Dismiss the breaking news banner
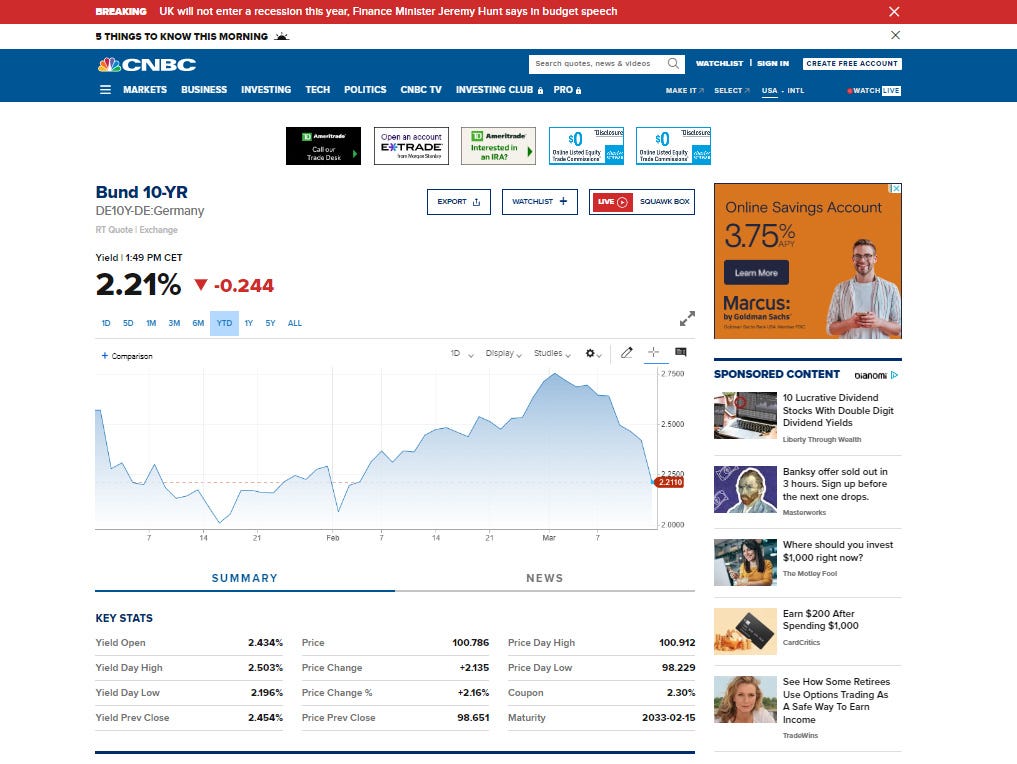The height and width of the screenshot is (764, 1017). (x=894, y=12)
